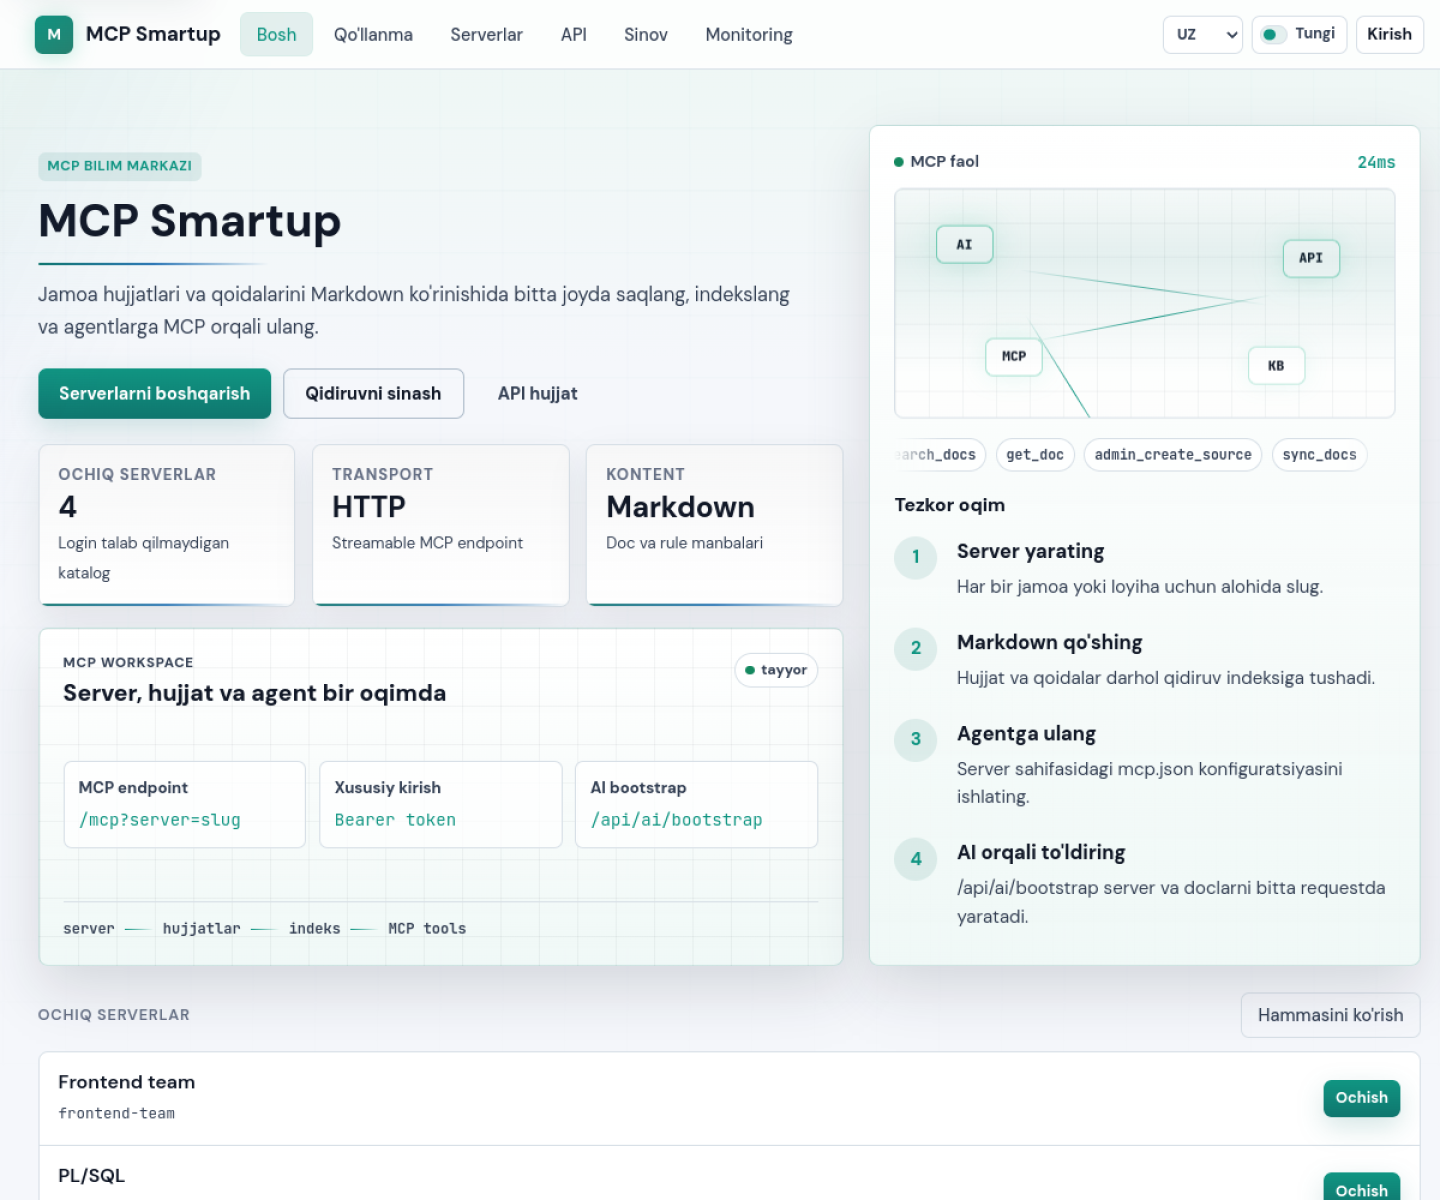Click the MCP BILIM MARKAZI badge
The image size is (1440, 1200).
click(120, 166)
